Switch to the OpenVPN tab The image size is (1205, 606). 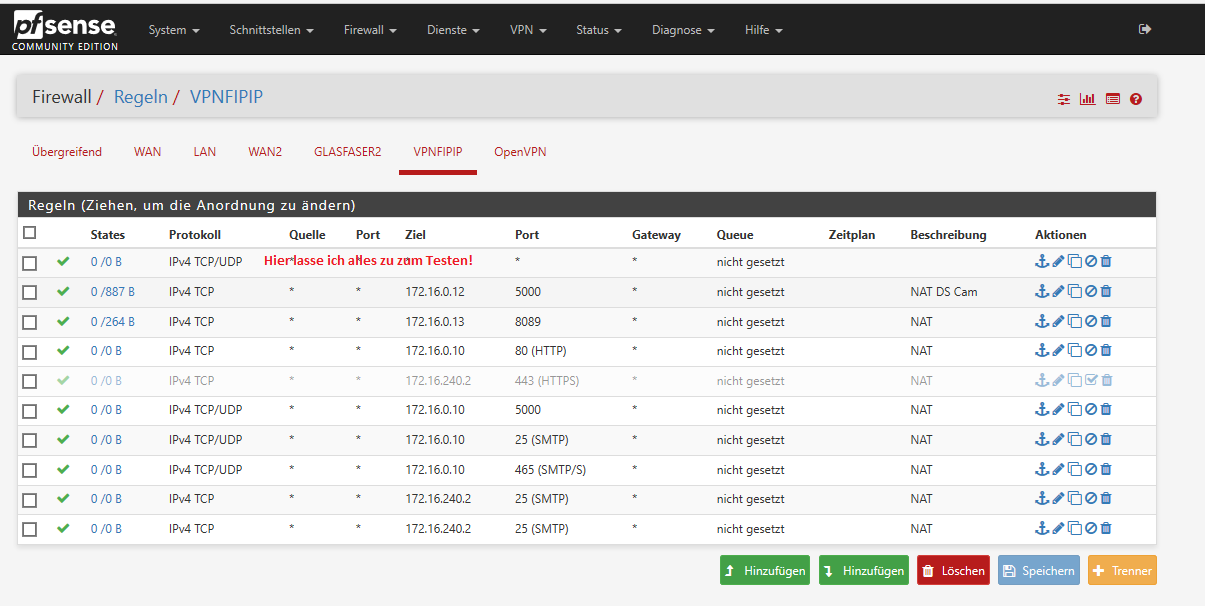(520, 152)
